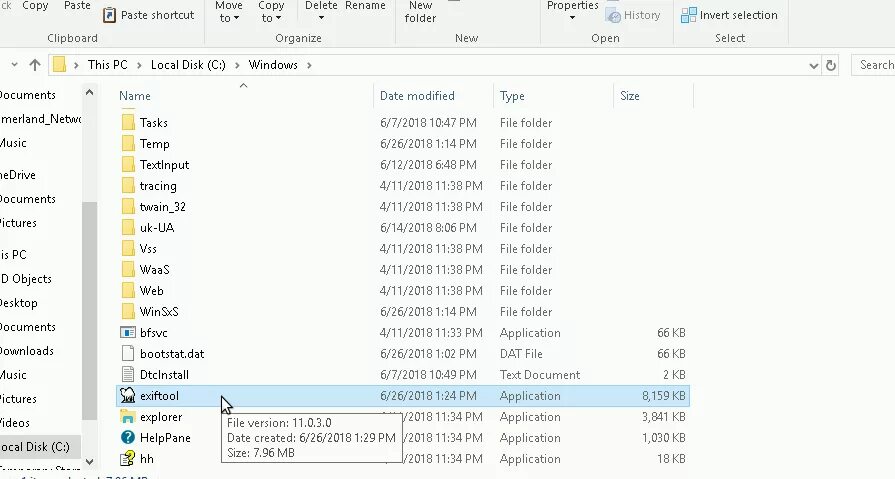Select the HelpPane question mark icon
Viewport: 895px width, 479px height.
coord(128,438)
